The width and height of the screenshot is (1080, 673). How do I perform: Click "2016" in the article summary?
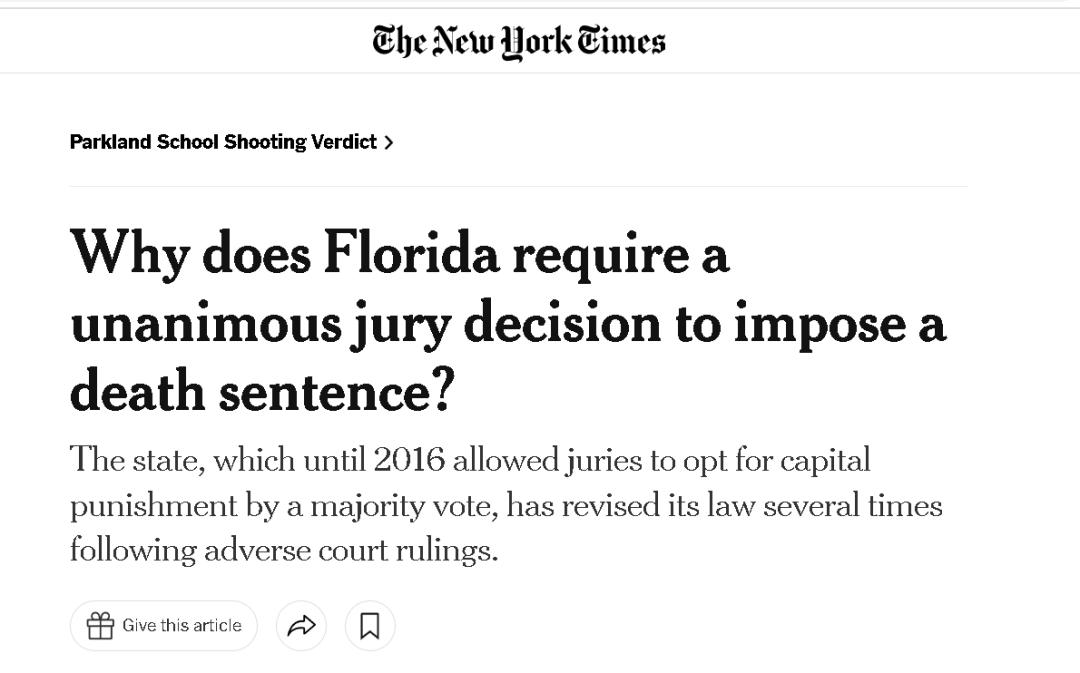point(408,460)
